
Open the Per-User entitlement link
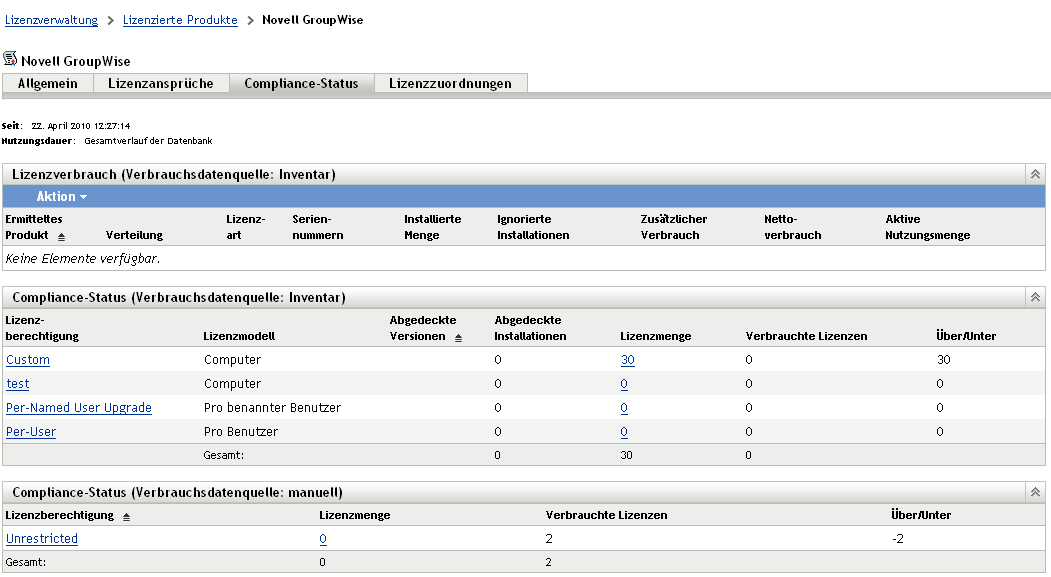31,432
